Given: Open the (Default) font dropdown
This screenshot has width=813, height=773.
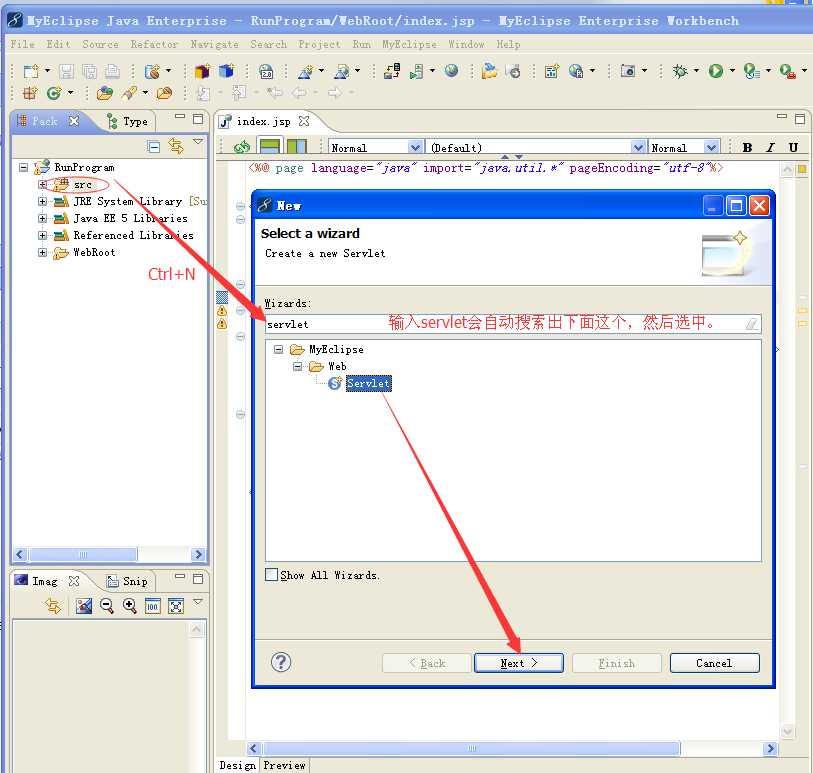Looking at the screenshot, I should [638, 148].
